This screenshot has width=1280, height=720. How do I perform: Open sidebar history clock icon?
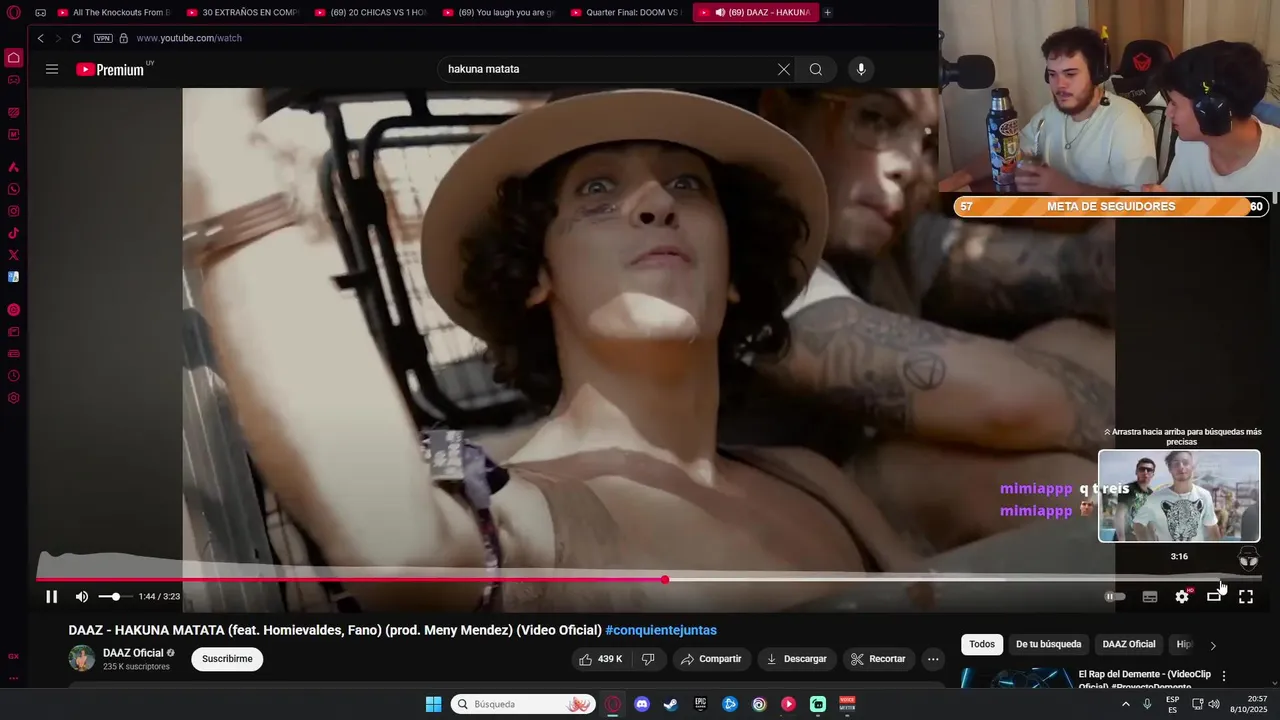tap(13, 376)
